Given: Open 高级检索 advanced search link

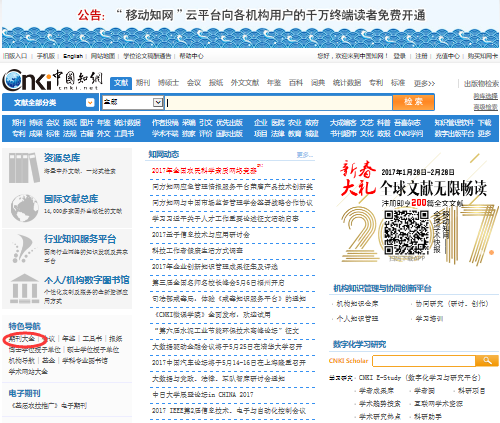Looking at the screenshot, I should point(486,107).
